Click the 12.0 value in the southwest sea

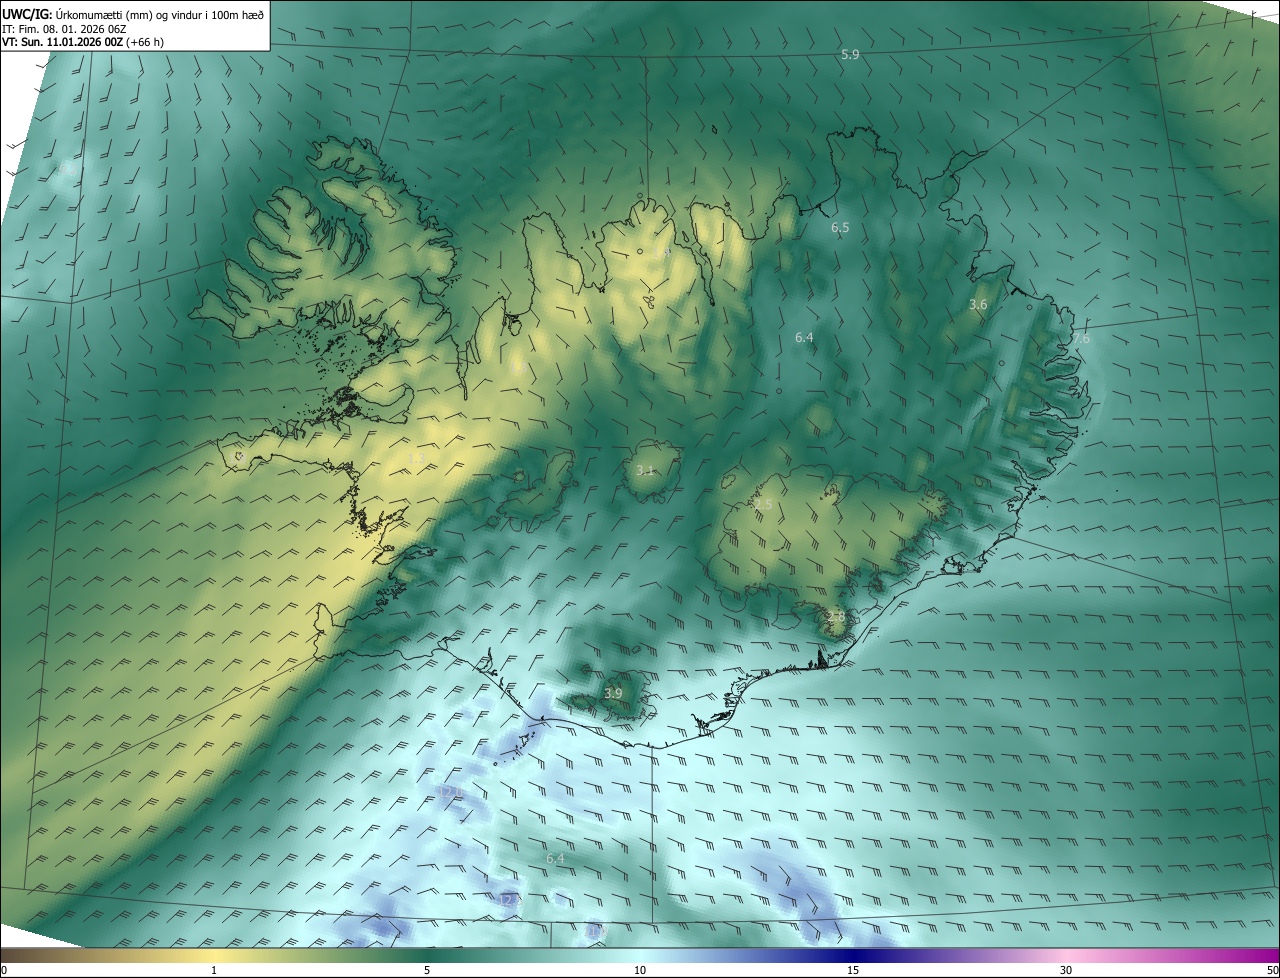click(450, 791)
